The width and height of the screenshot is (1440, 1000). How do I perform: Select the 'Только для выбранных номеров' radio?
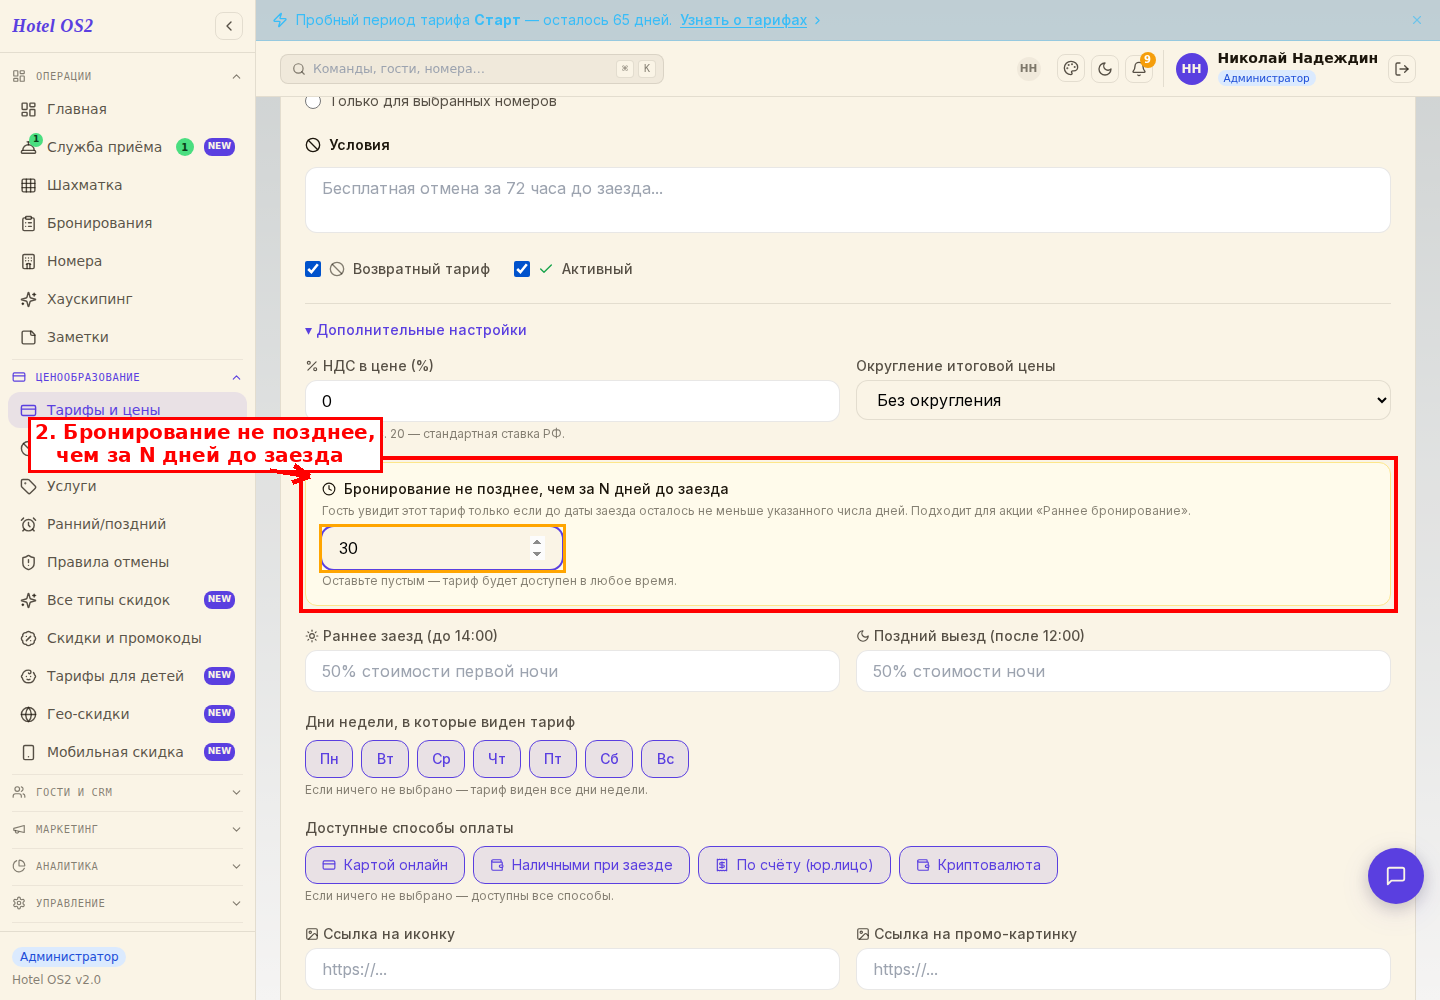(x=313, y=101)
